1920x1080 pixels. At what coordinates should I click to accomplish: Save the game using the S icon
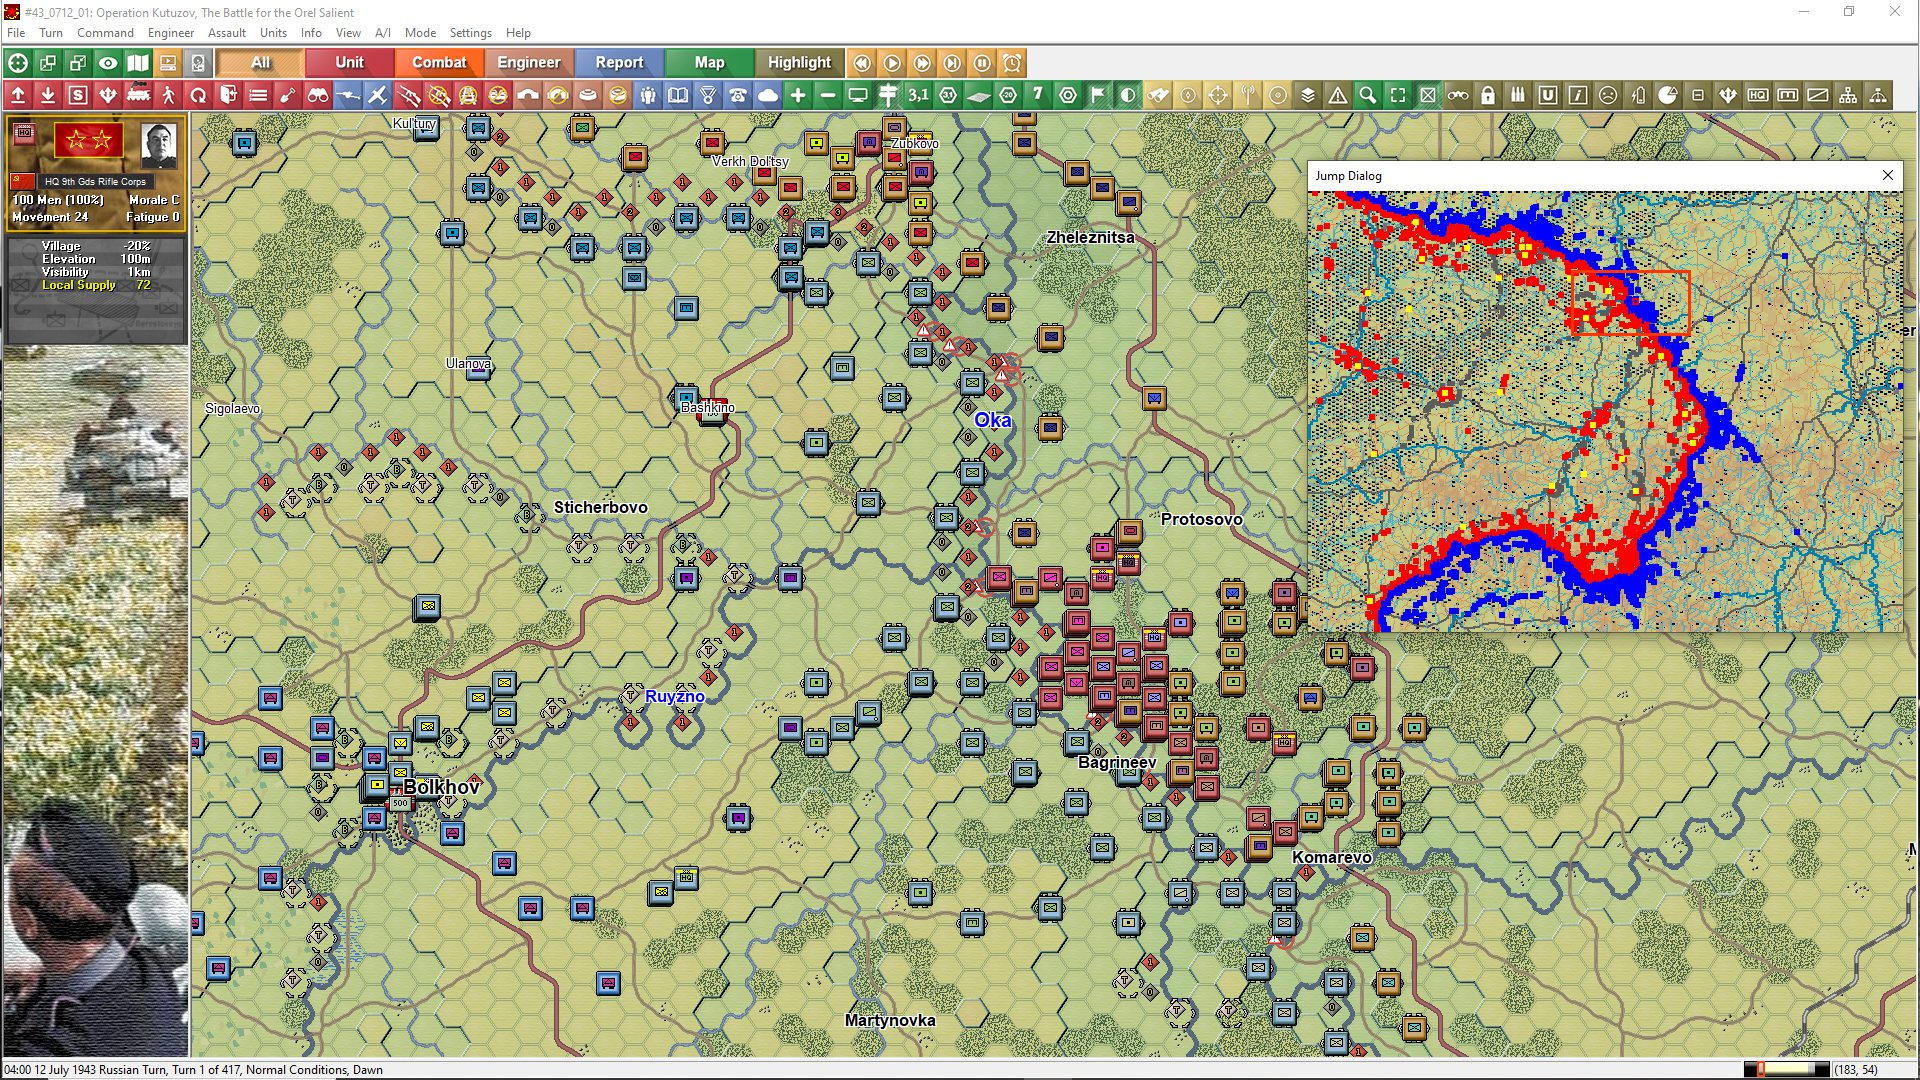point(78,95)
